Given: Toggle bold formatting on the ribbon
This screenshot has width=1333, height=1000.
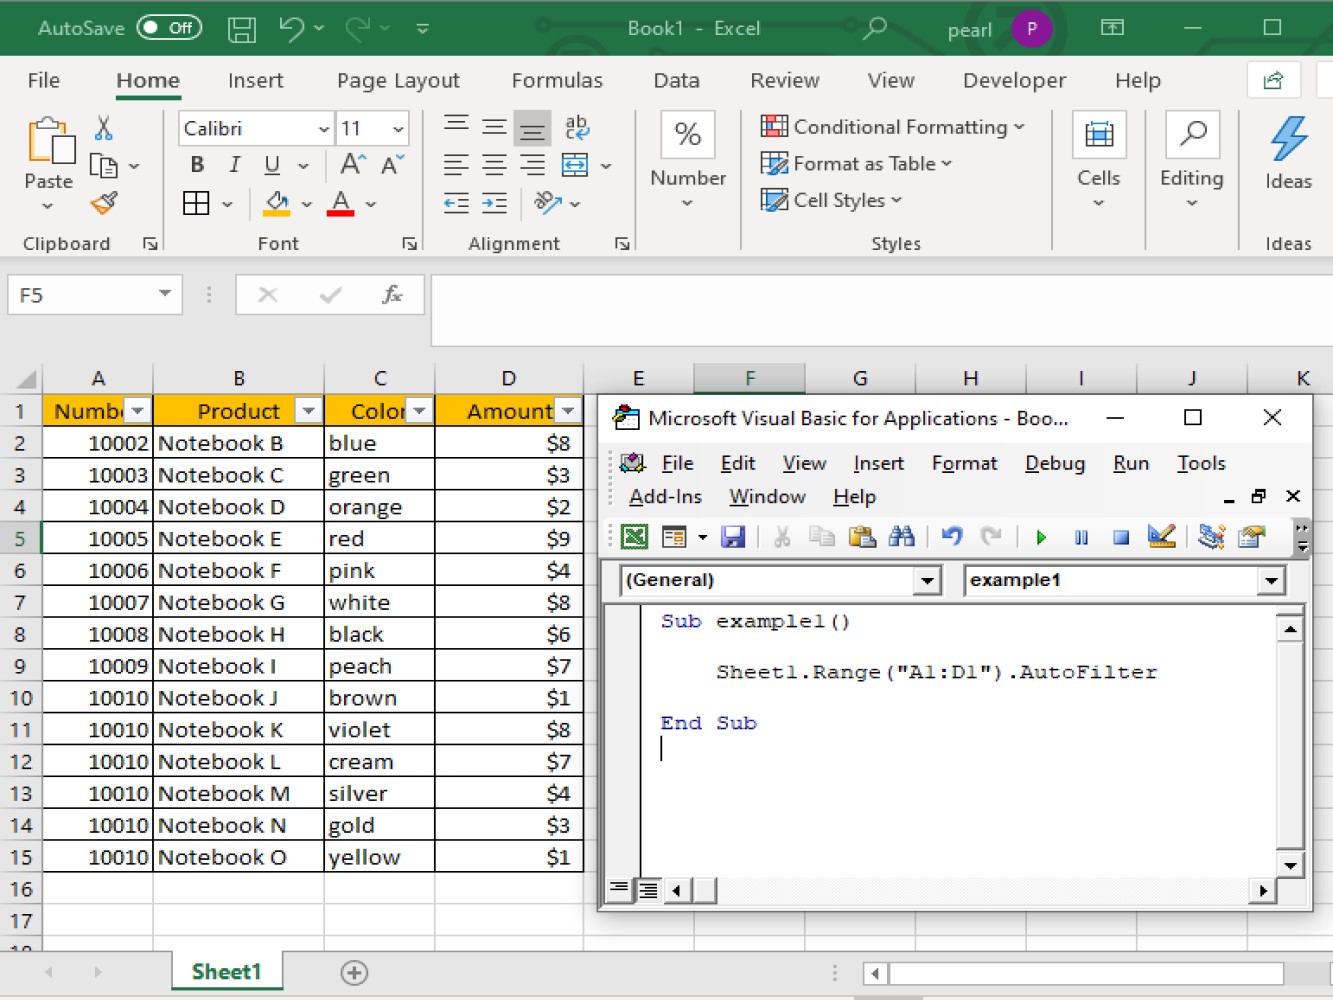Looking at the screenshot, I should pyautogui.click(x=196, y=165).
